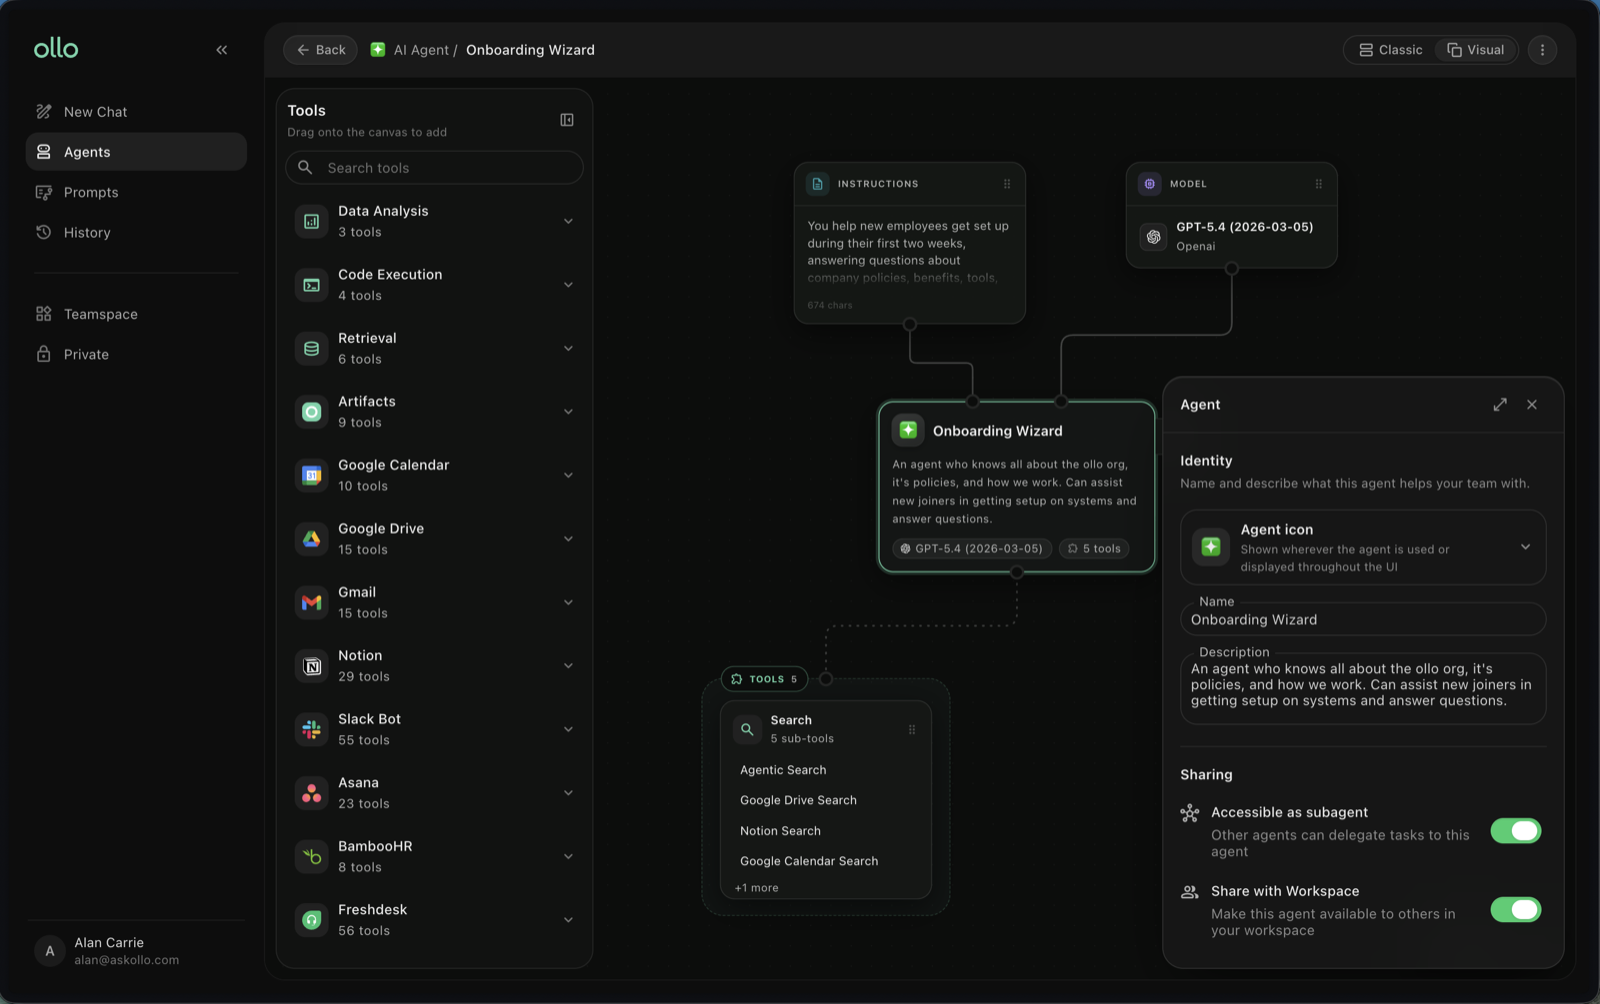Expand the Data Analysis tools group
The image size is (1600, 1004).
point(568,221)
